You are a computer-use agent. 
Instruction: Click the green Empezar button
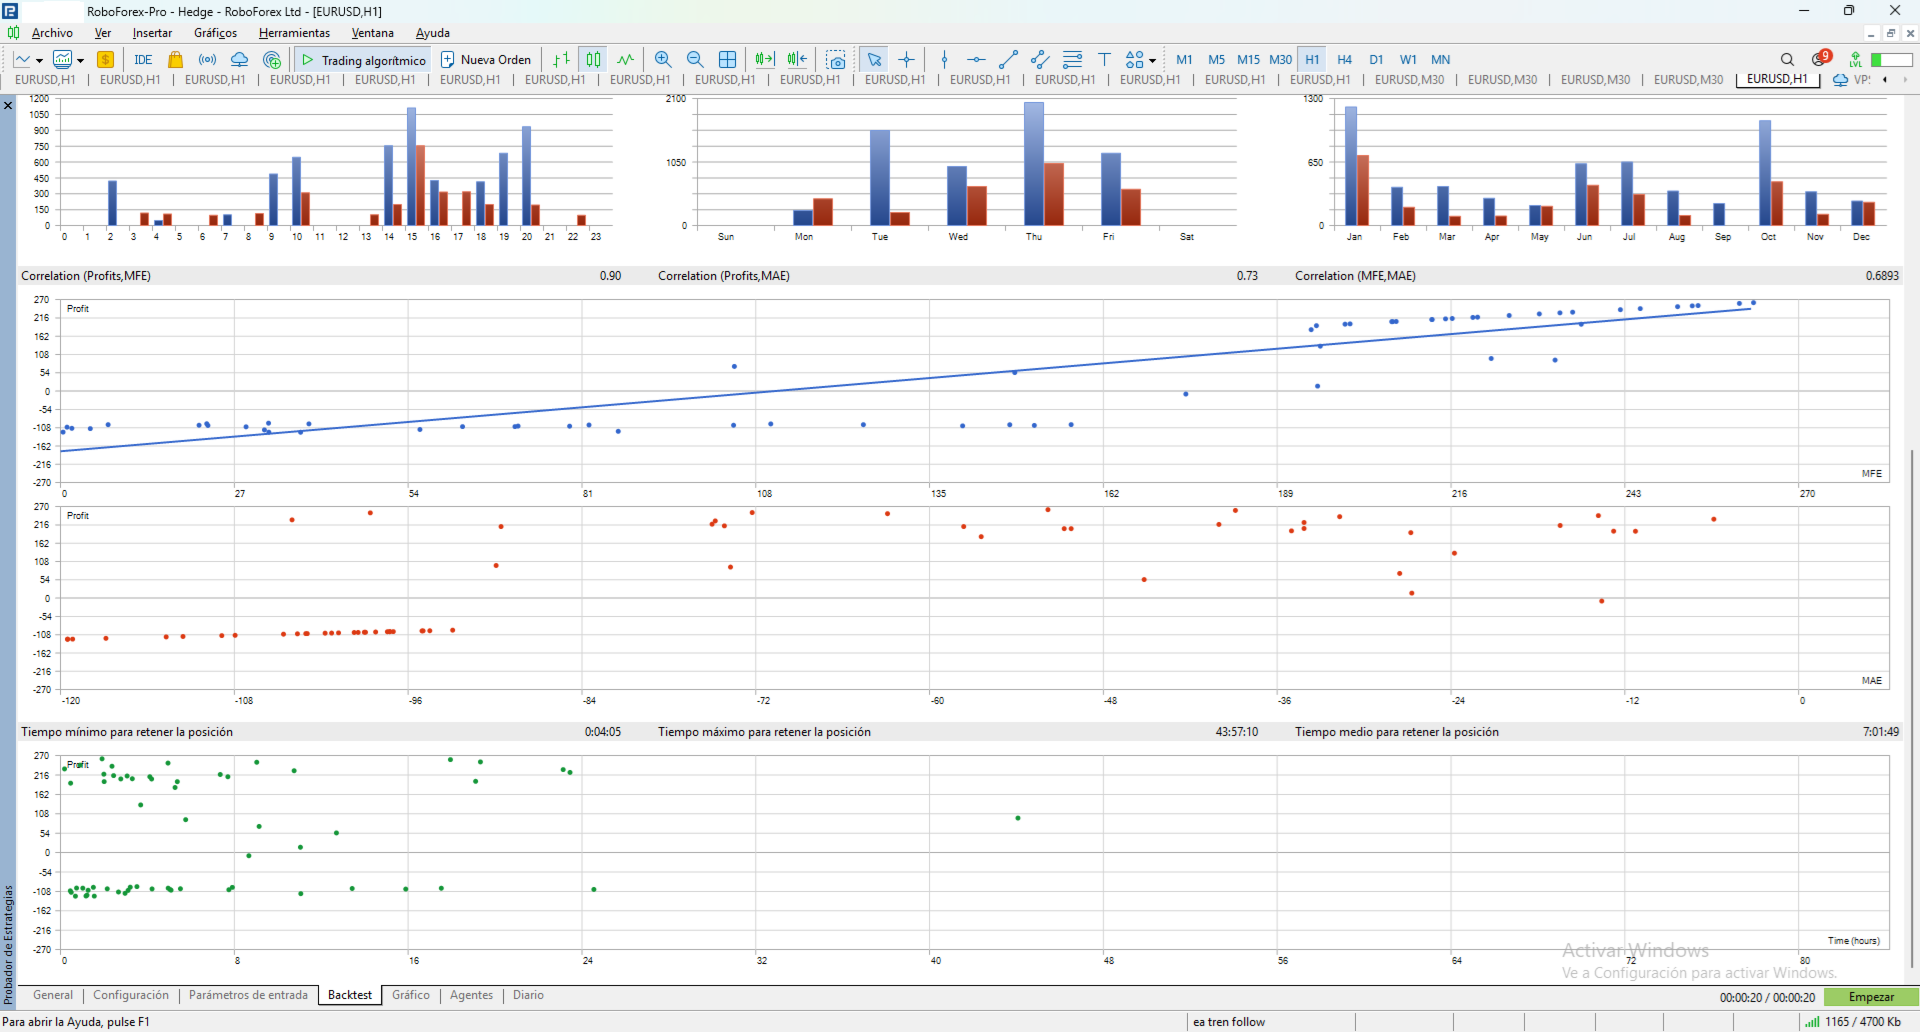pyautogui.click(x=1871, y=997)
